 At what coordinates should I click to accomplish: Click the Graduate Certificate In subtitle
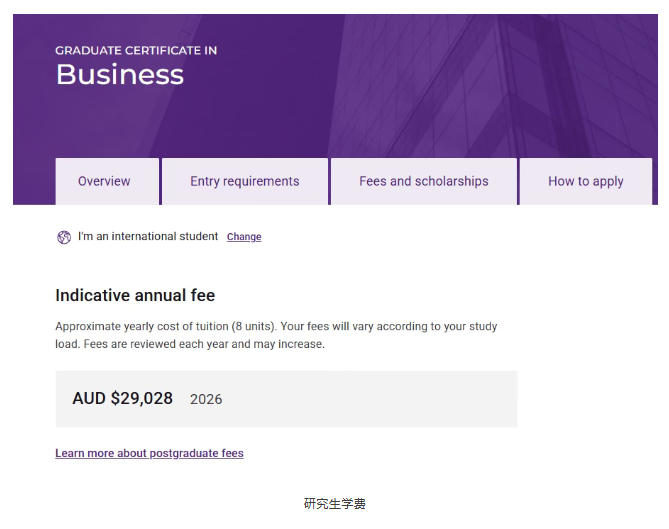pos(136,50)
